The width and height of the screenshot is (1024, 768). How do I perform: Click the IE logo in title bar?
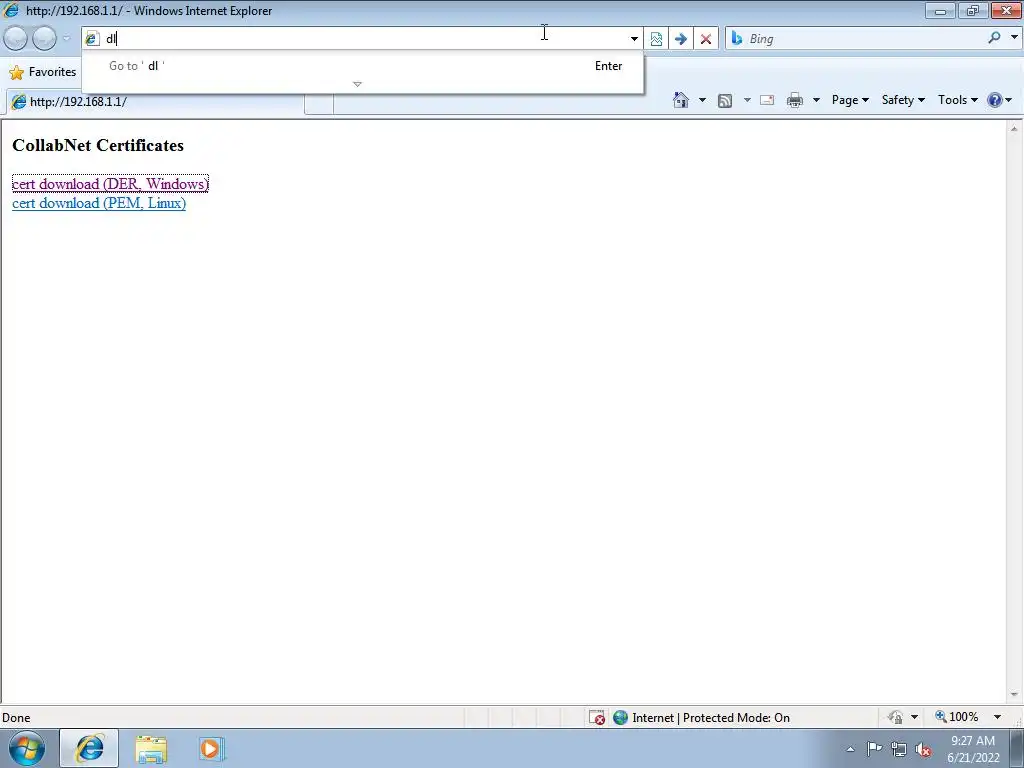11,10
